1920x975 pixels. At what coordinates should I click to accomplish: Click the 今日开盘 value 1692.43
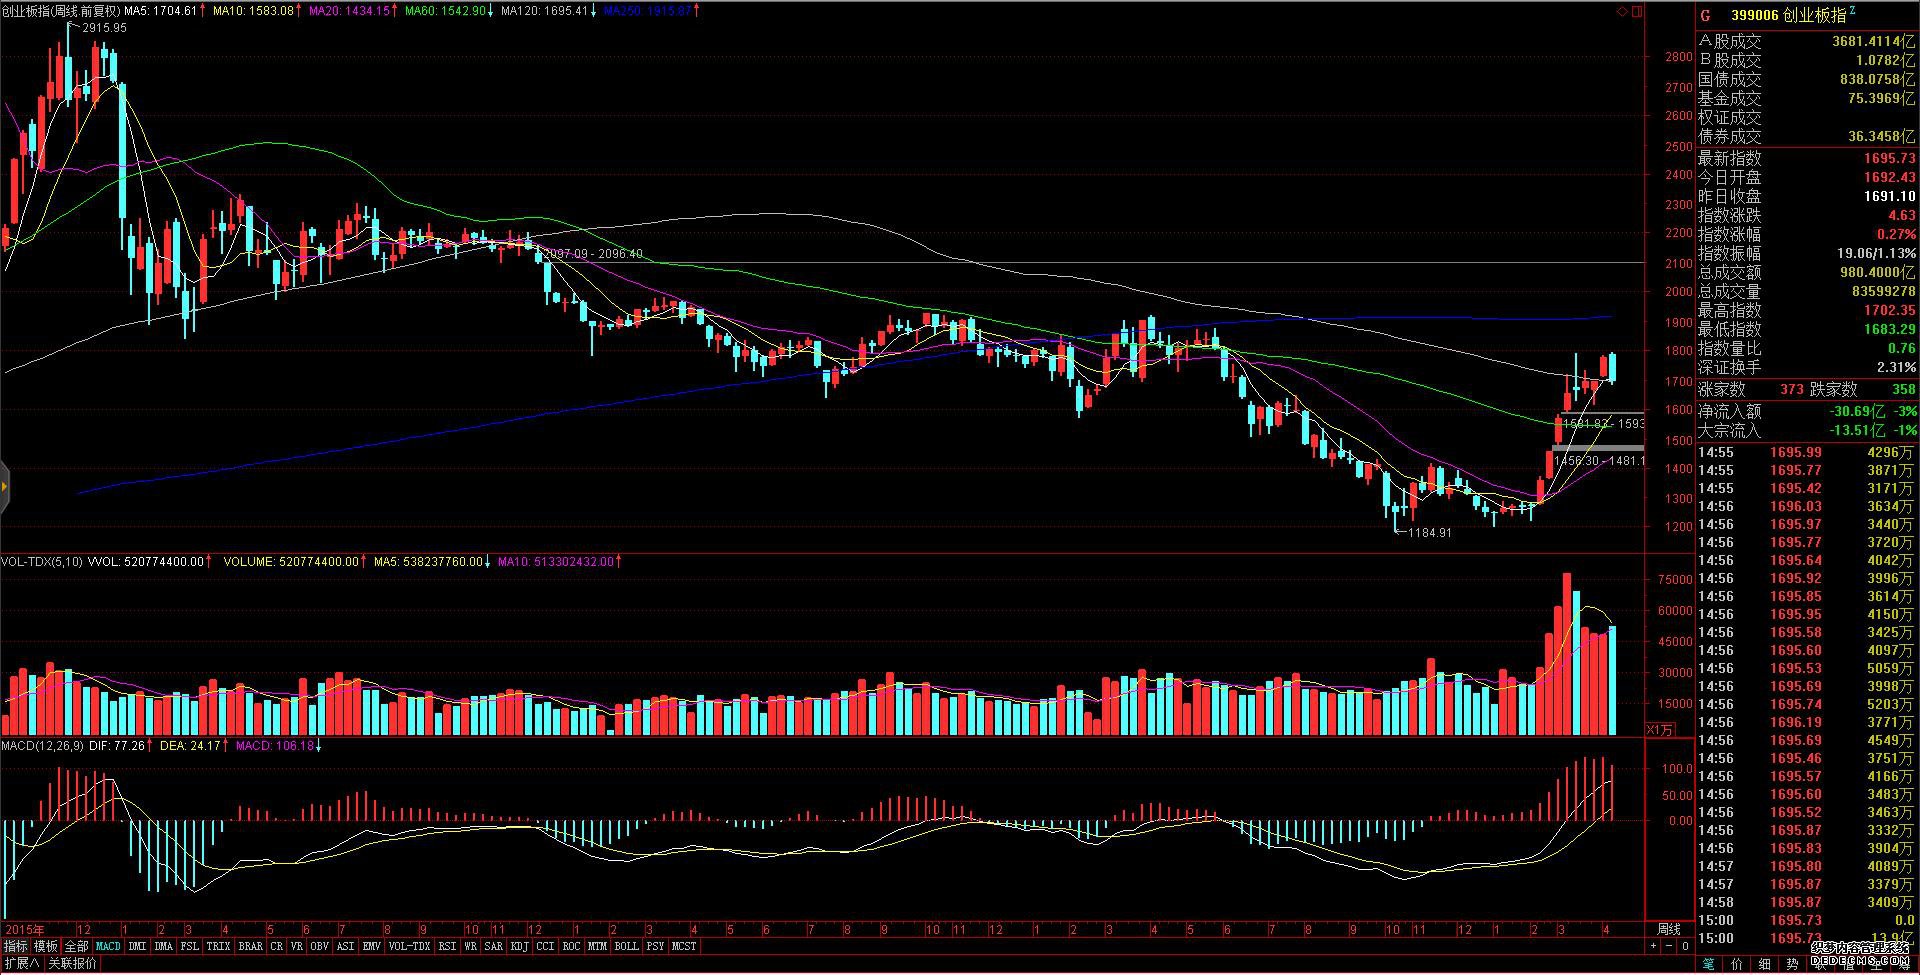(x=1889, y=177)
